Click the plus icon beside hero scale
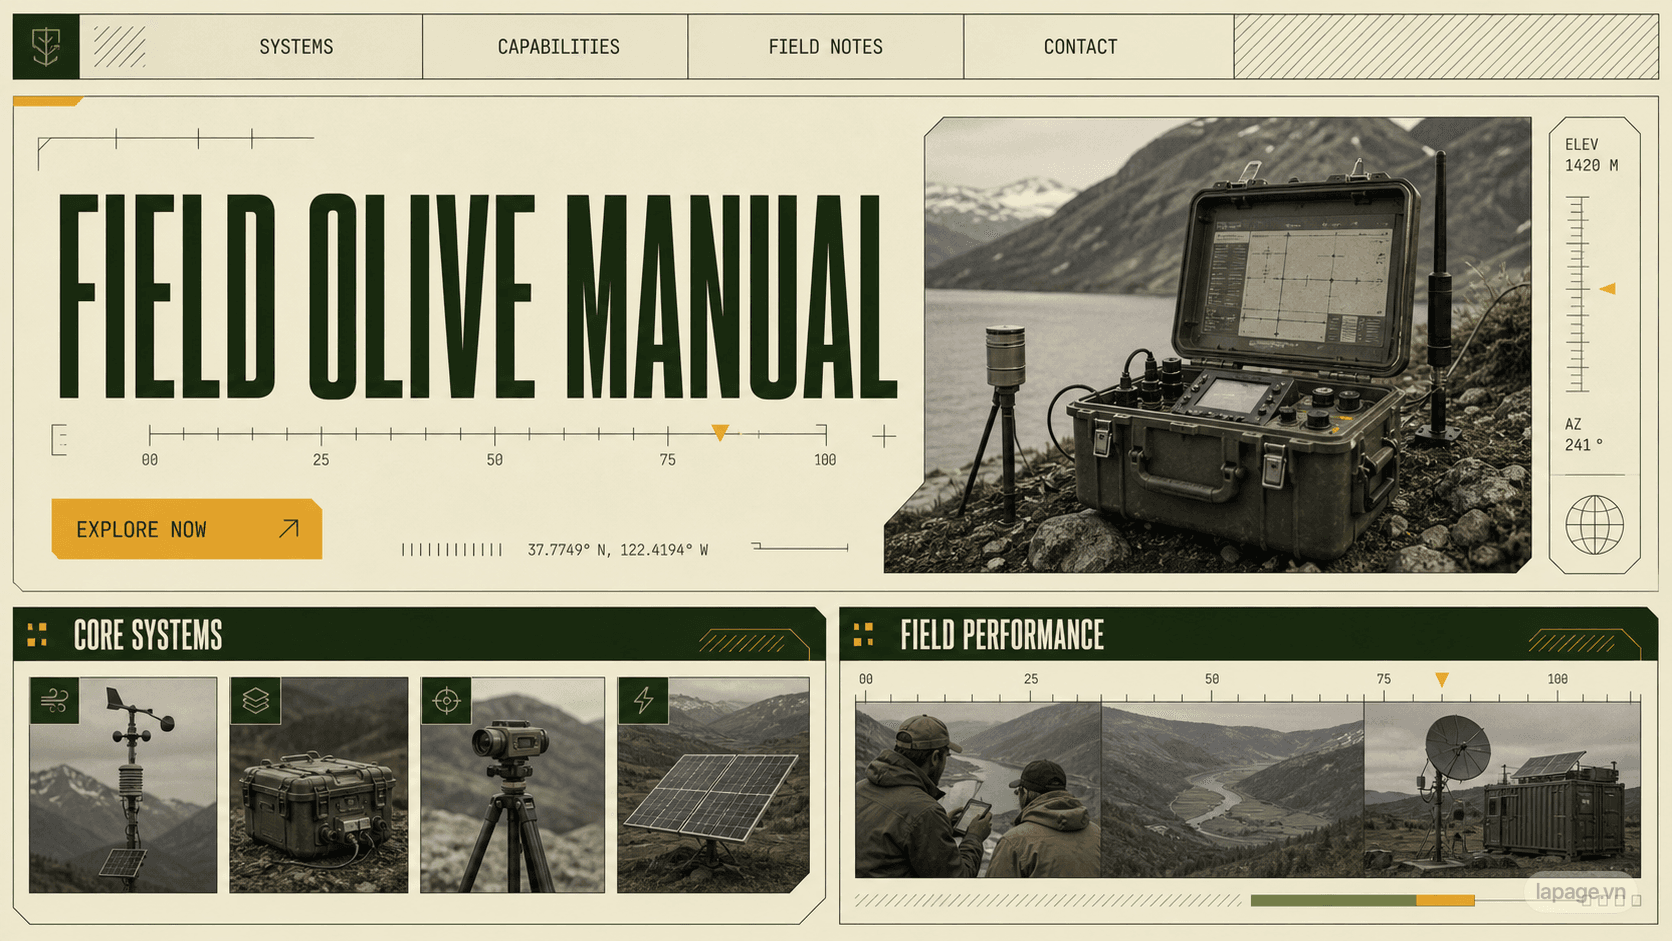Viewport: 1672px width, 941px height. (x=884, y=436)
